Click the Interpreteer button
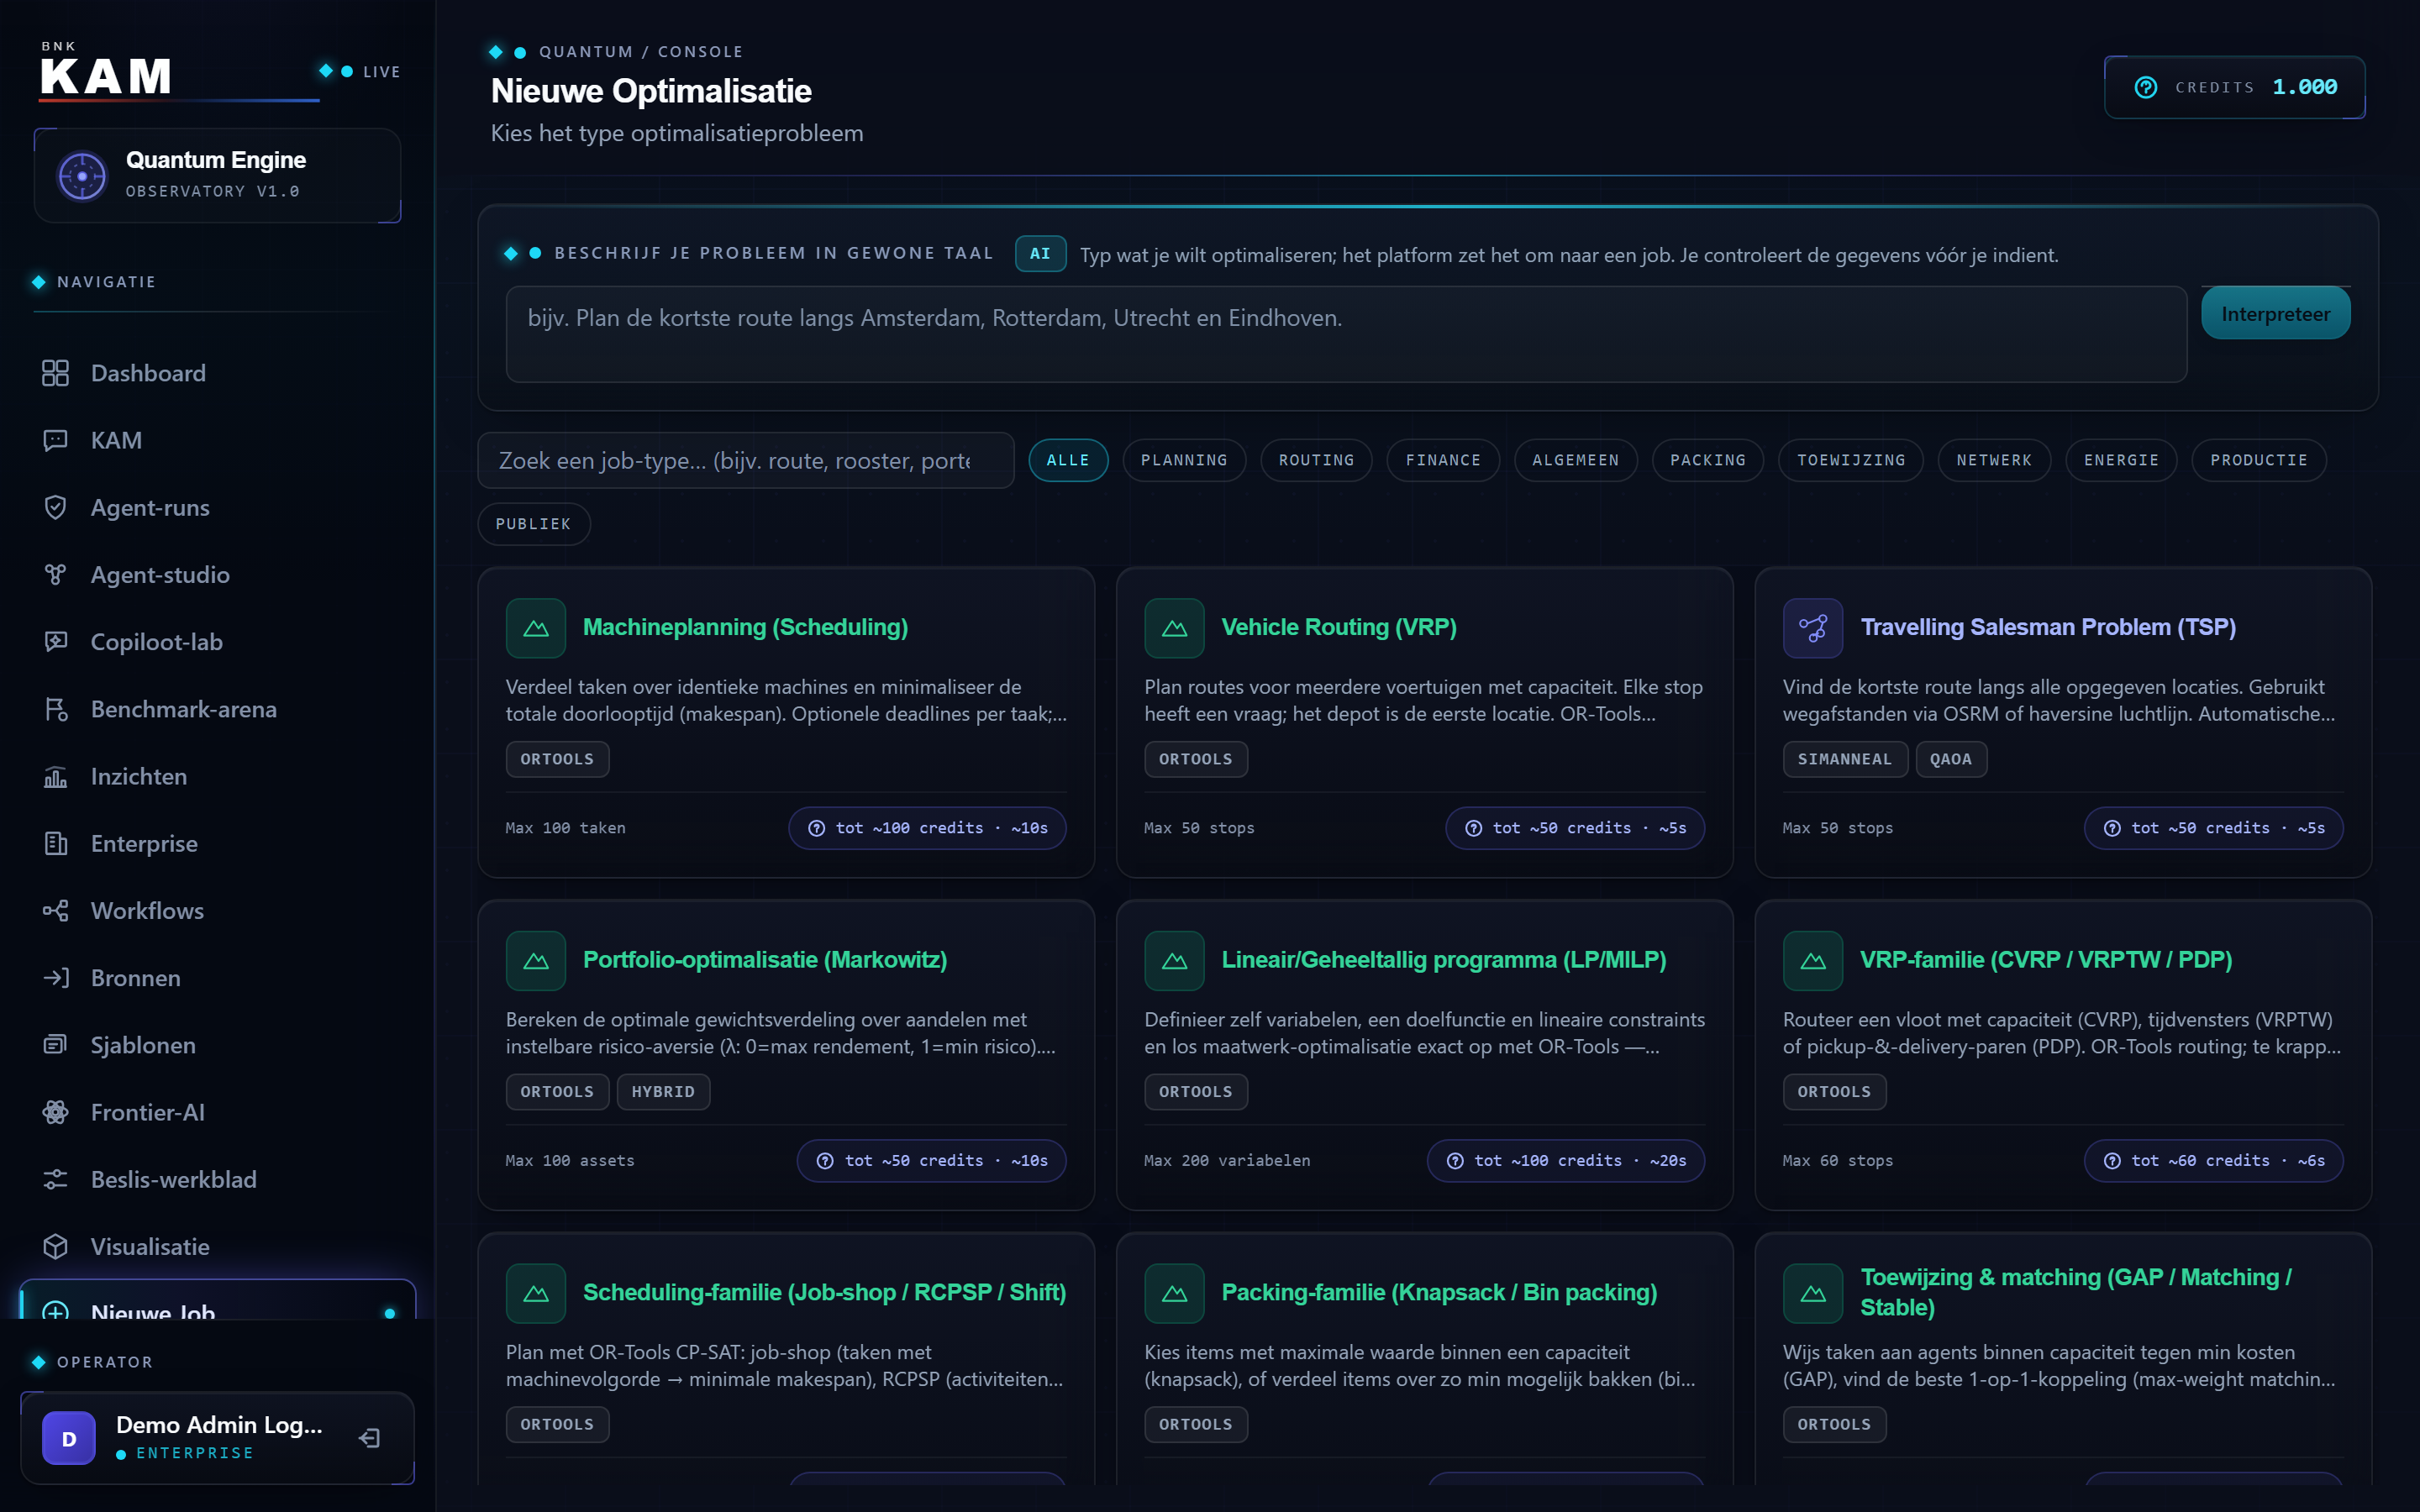 pyautogui.click(x=2275, y=314)
